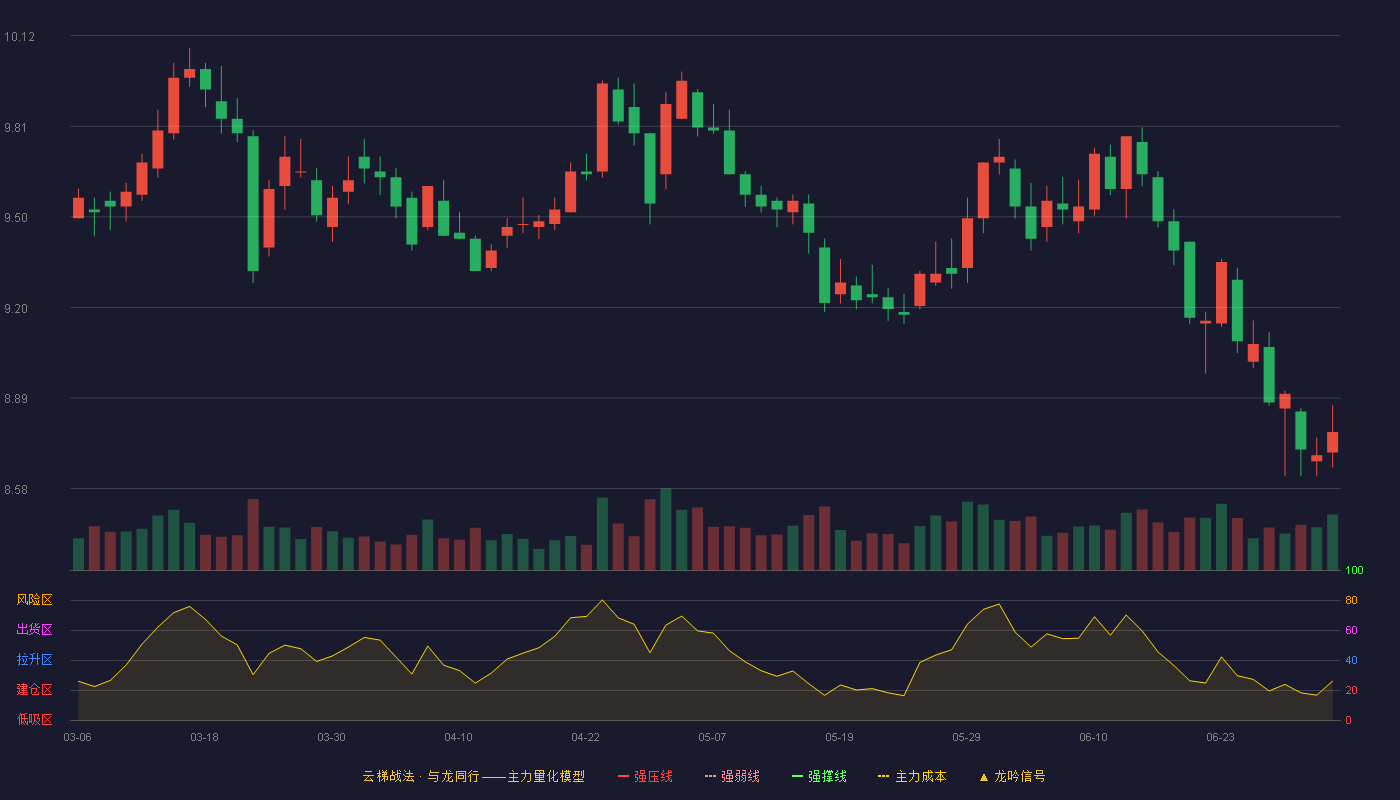Click the 04-10 date axis label
The height and width of the screenshot is (800, 1400).
458,737
